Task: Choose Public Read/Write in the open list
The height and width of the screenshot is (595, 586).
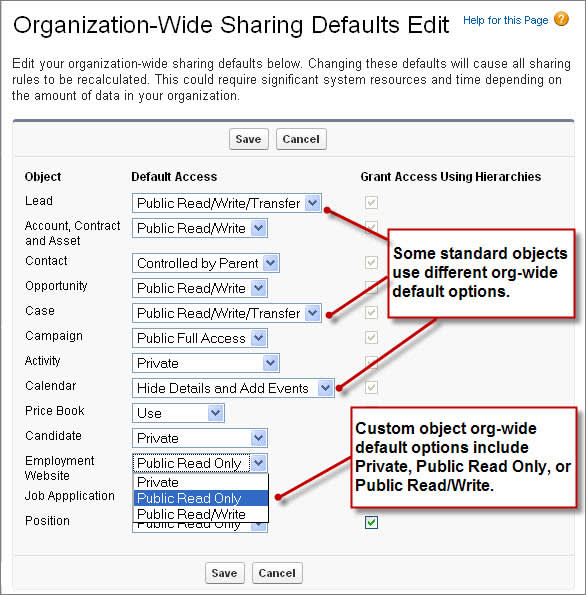Action: point(201,514)
